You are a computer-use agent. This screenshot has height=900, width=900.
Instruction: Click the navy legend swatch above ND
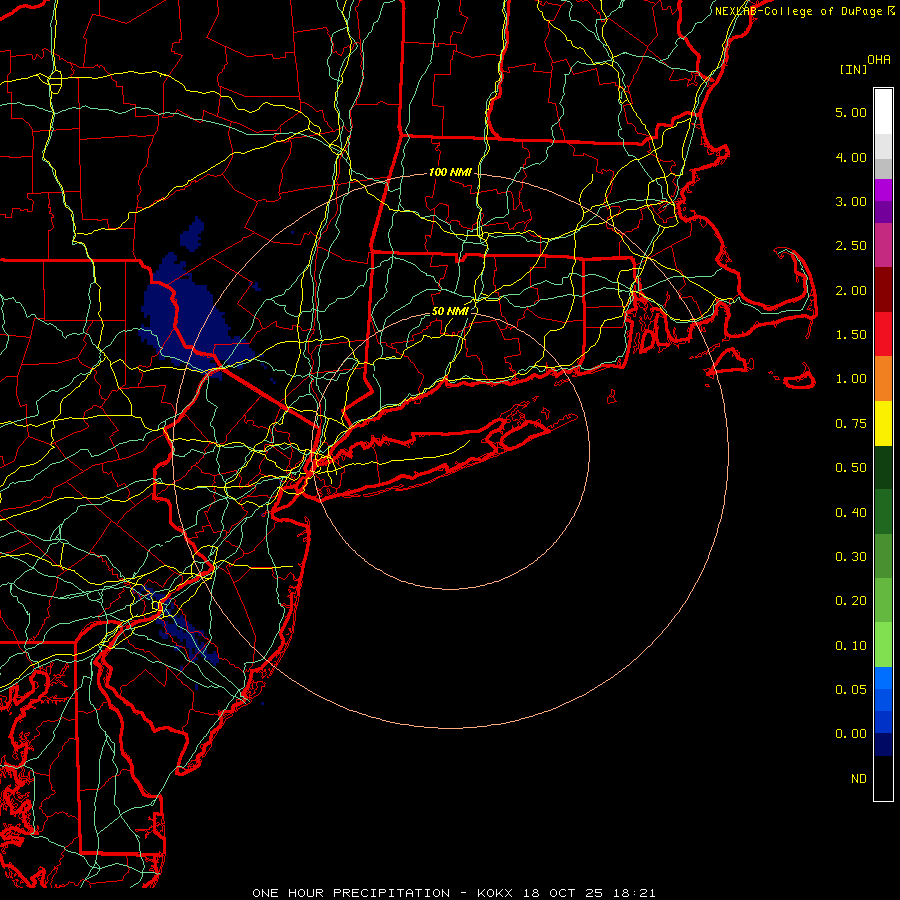(x=883, y=745)
